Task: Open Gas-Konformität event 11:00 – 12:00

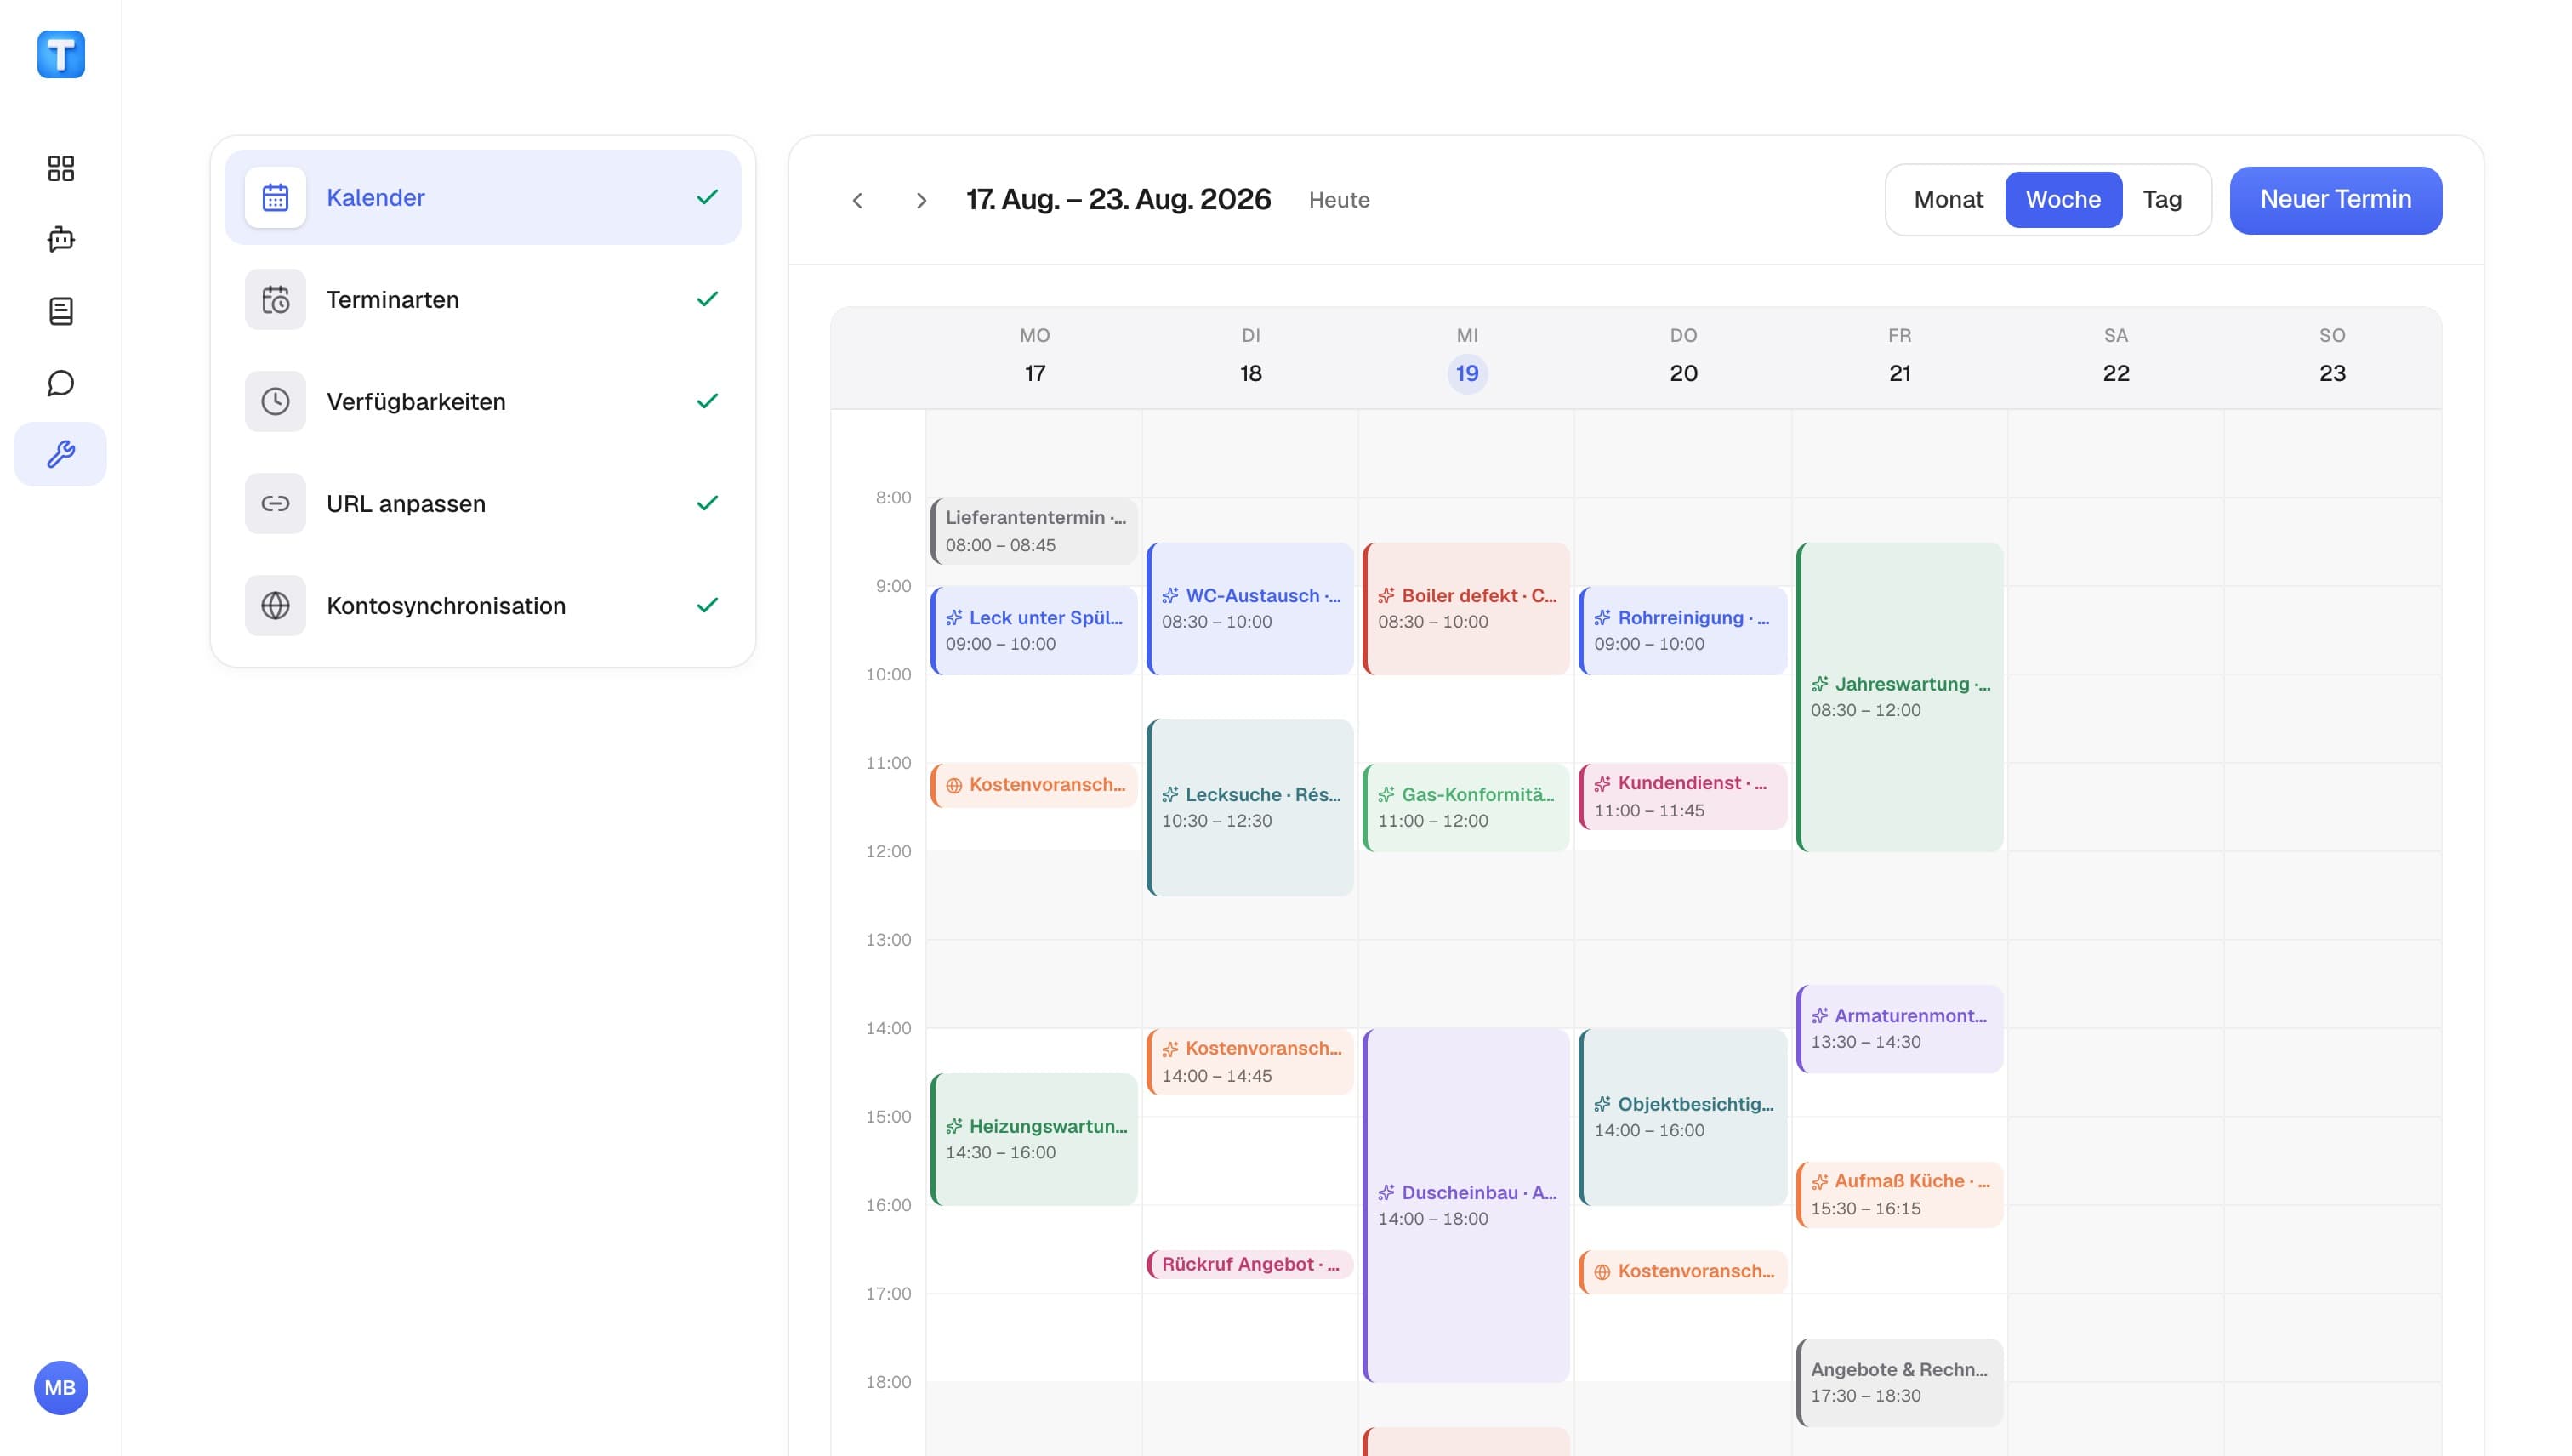Action: pyautogui.click(x=1466, y=807)
